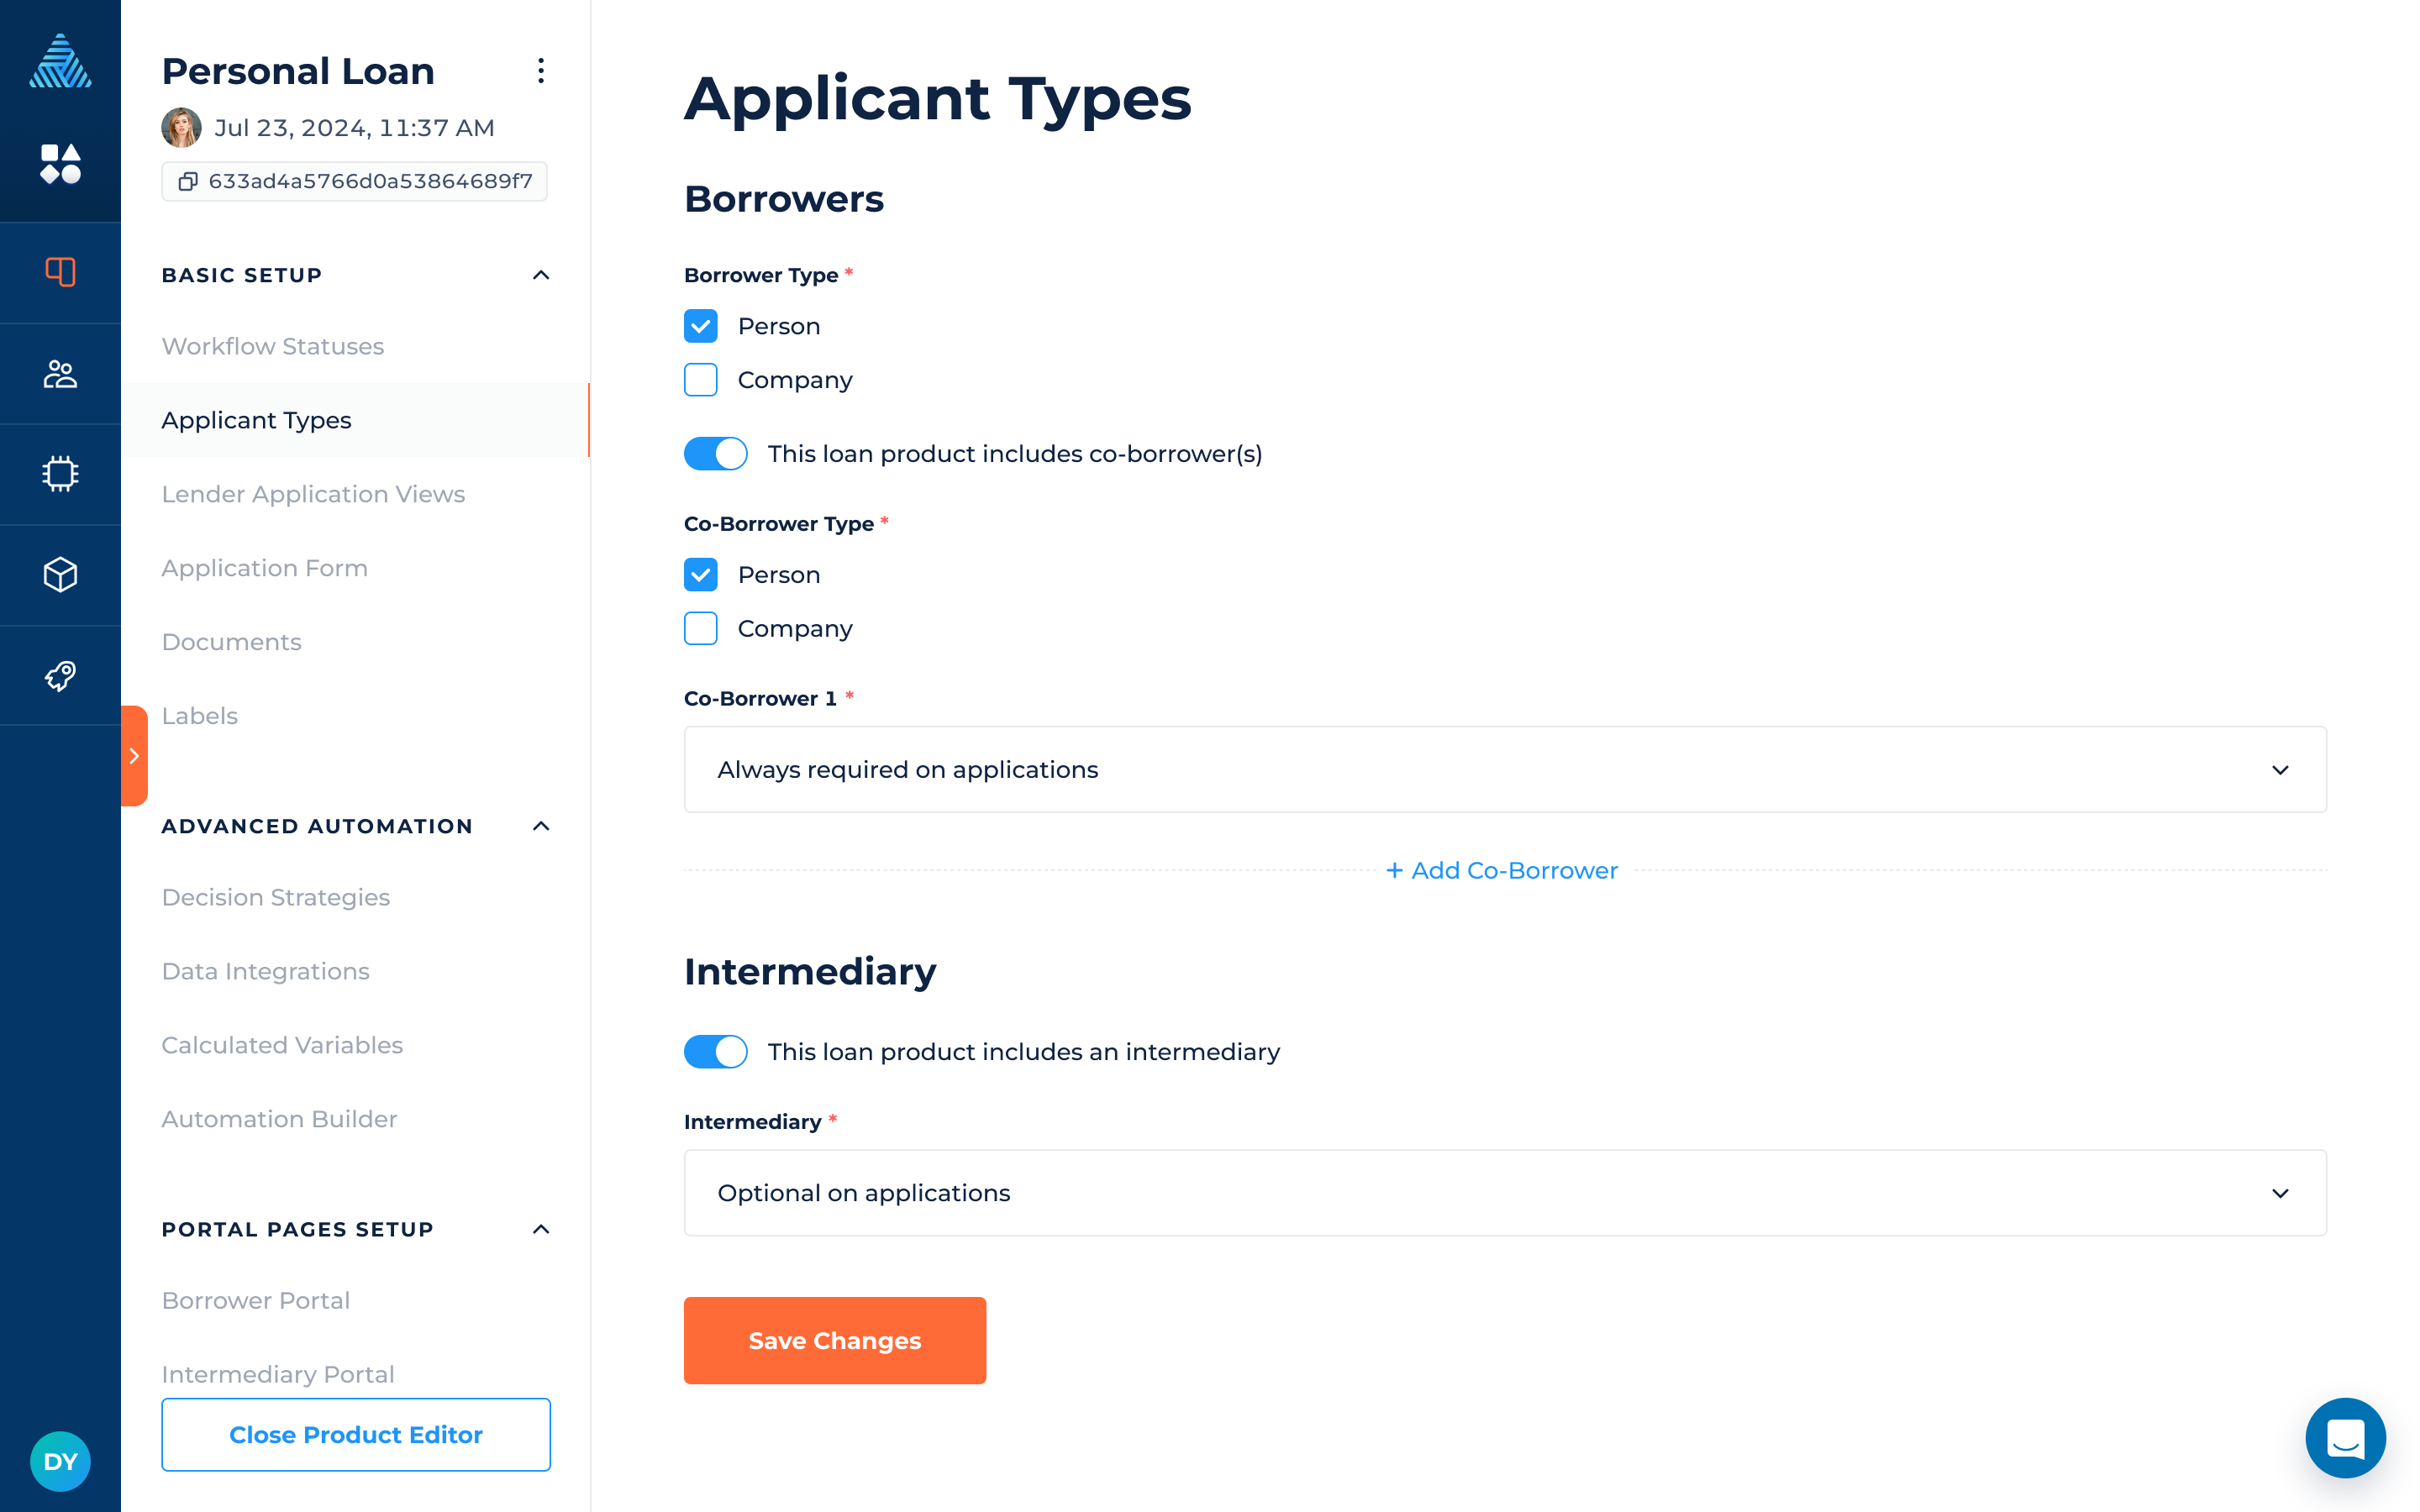
Task: Open the orange book products icon
Action: (60, 272)
